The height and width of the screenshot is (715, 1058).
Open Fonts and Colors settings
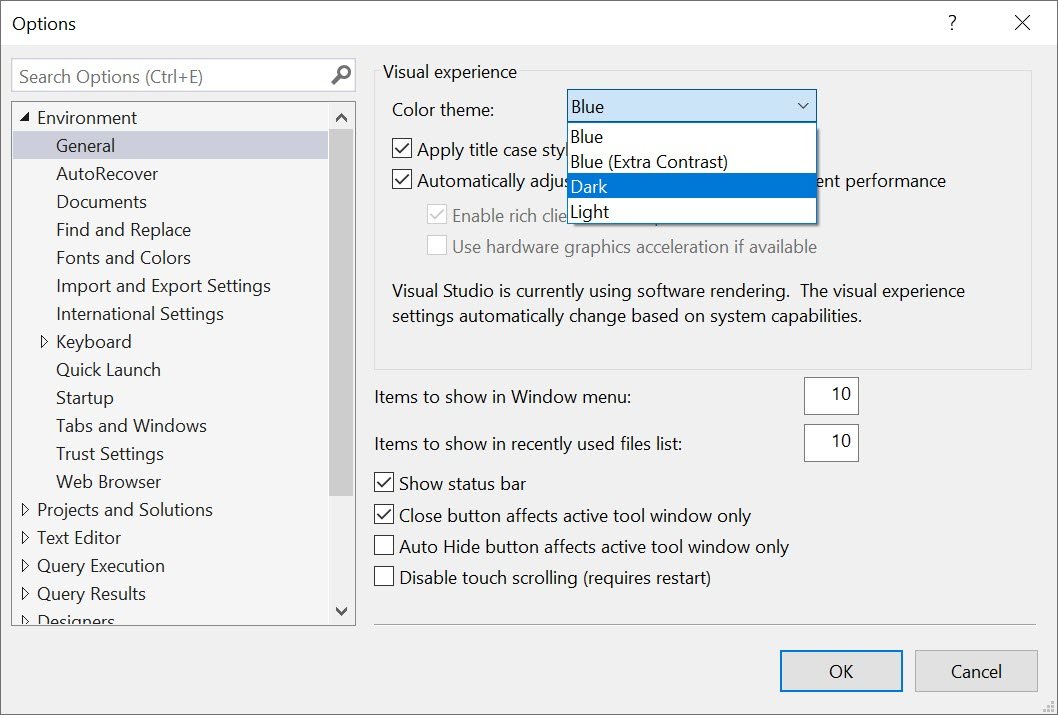click(123, 258)
